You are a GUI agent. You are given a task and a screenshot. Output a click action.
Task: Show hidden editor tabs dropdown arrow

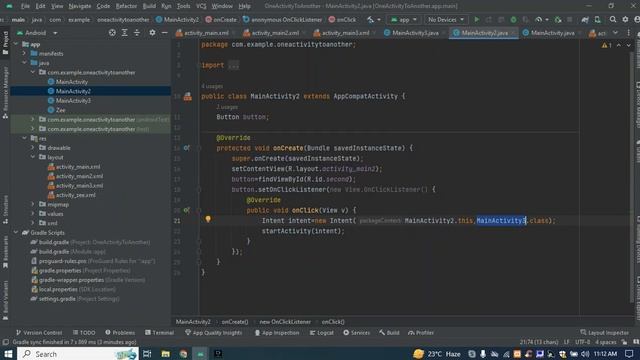616,33
